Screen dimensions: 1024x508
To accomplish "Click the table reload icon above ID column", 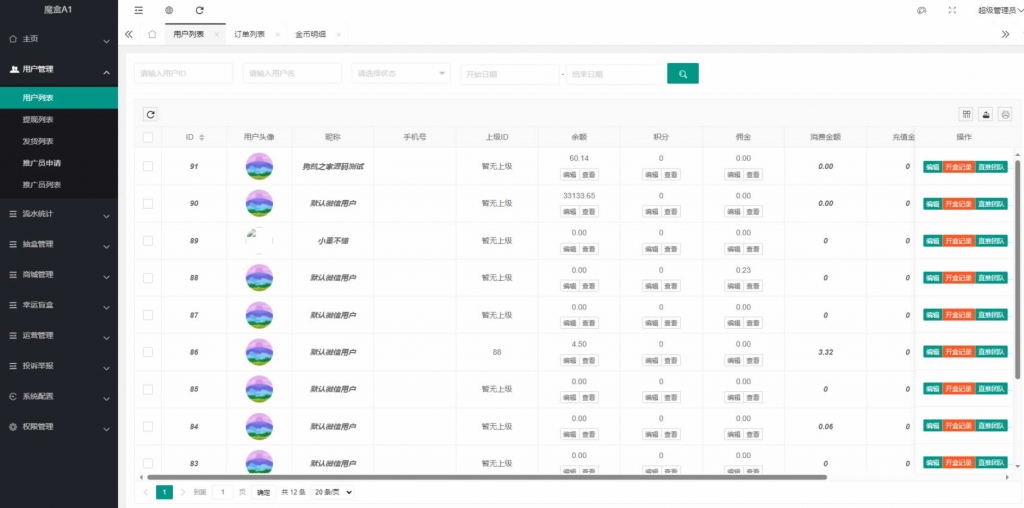I will [150, 115].
